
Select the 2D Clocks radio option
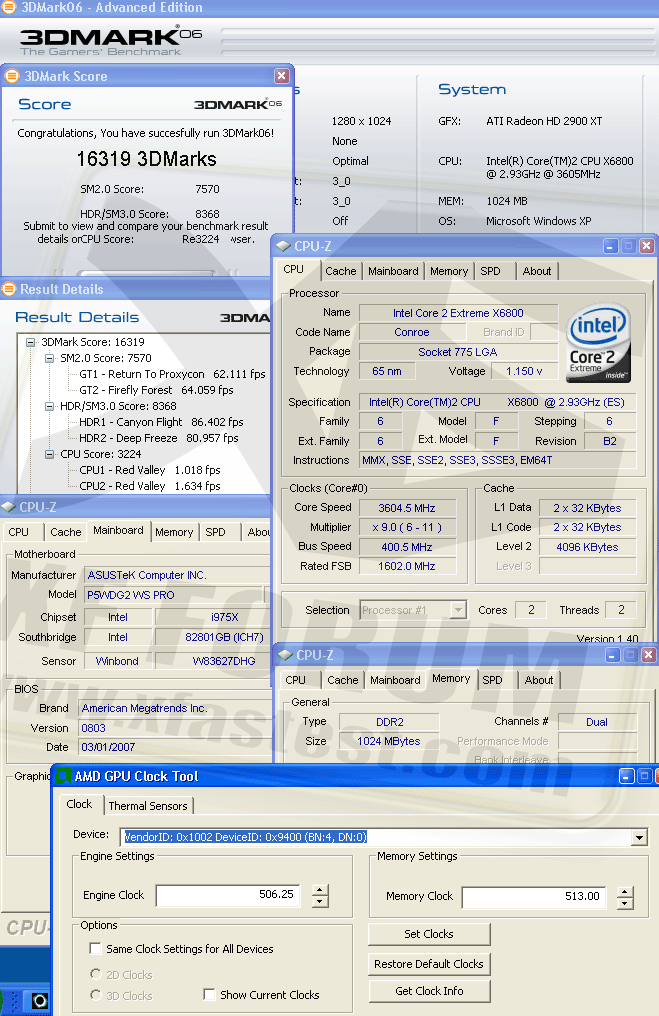pyautogui.click(x=96, y=974)
